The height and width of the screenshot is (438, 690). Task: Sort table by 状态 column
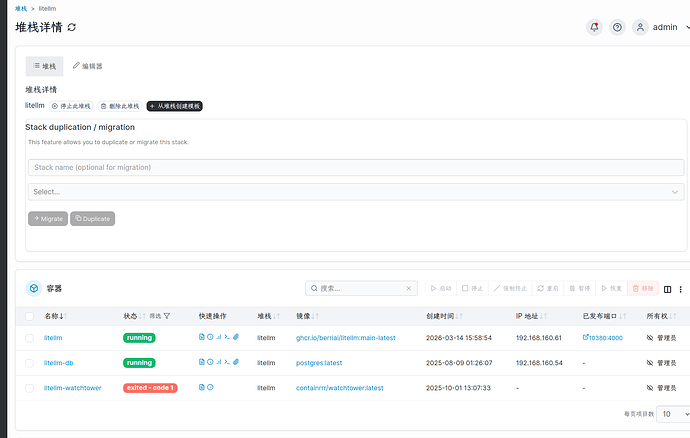134,316
